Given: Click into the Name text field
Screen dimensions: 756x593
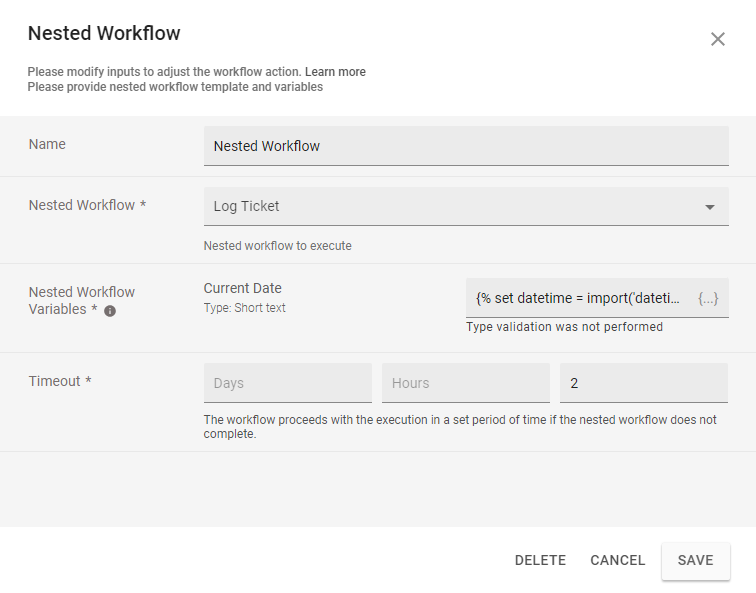Looking at the screenshot, I should (x=466, y=146).
